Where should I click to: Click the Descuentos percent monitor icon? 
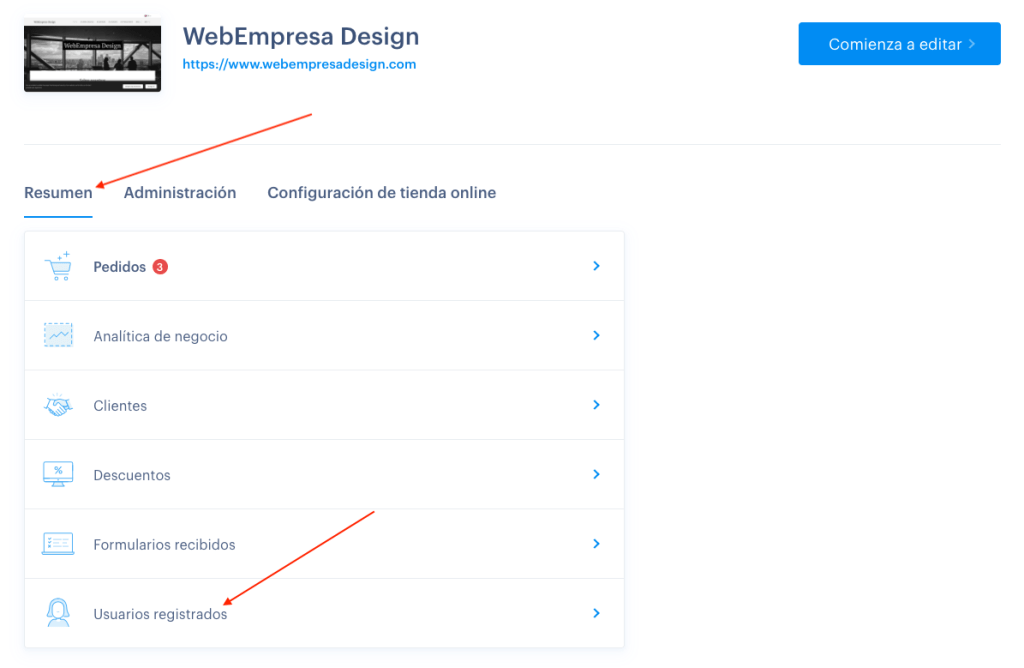(x=58, y=474)
